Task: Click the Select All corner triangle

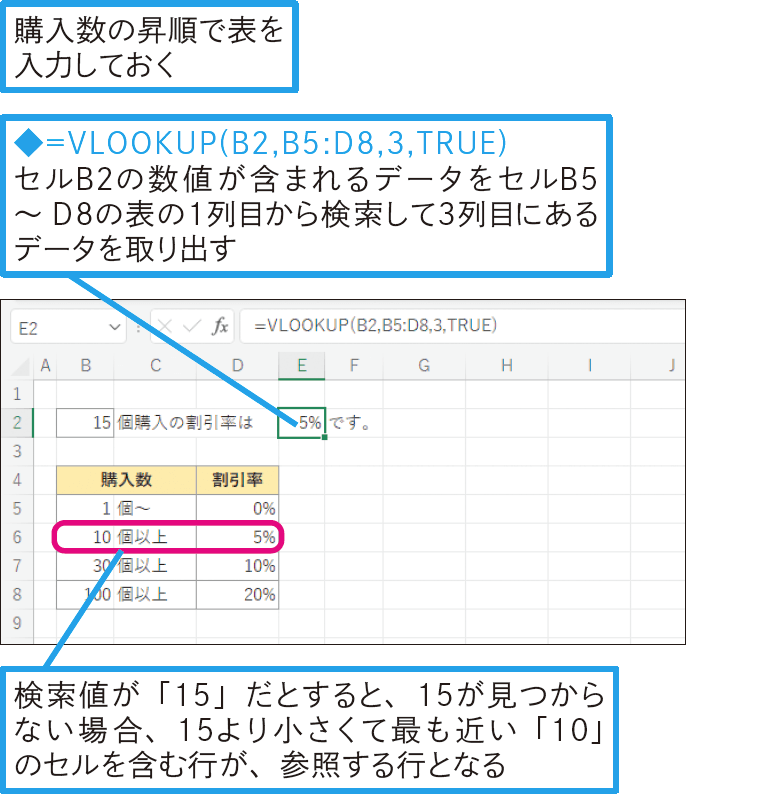Action: (21, 366)
